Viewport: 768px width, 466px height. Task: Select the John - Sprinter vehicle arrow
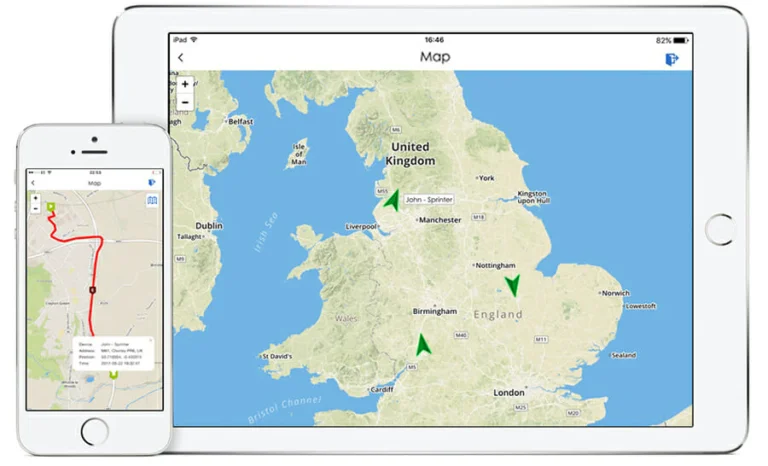pos(391,198)
